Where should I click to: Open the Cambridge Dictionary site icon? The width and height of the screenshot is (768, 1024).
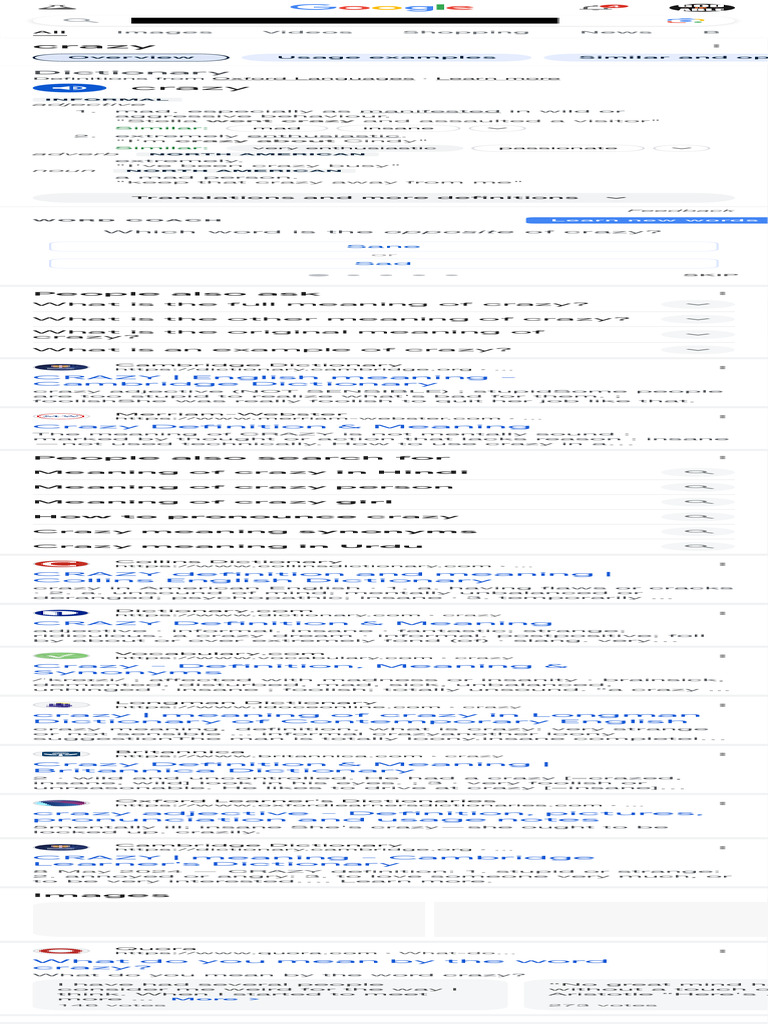click(x=61, y=367)
